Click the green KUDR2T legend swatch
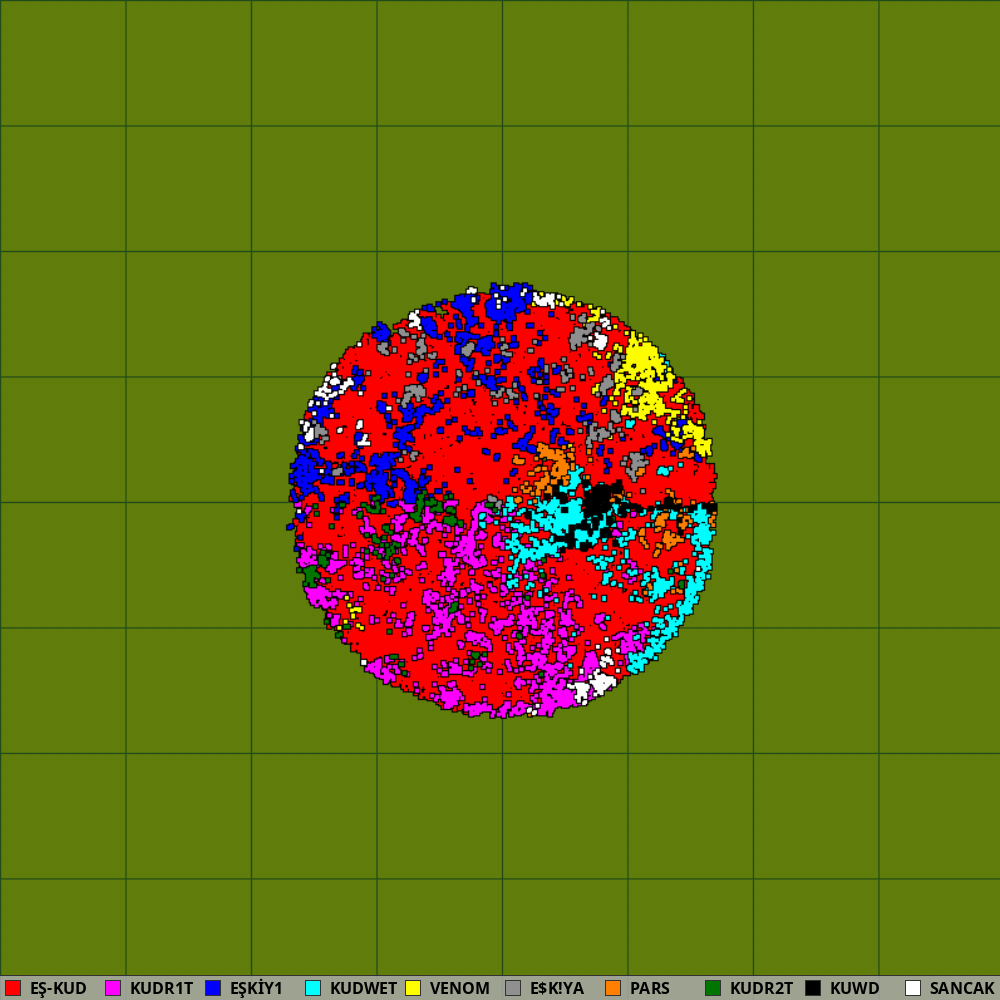Image resolution: width=1000 pixels, height=1000 pixels. point(713,988)
